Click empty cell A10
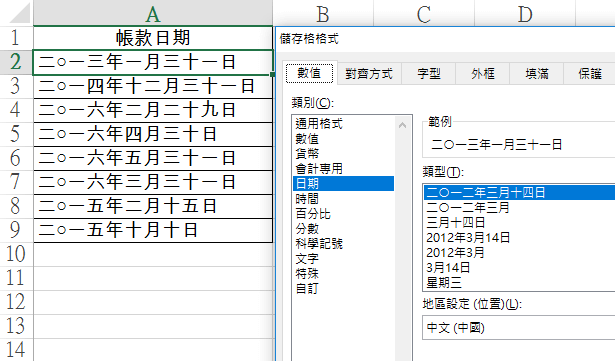Viewport: 615px width, 361px height. tap(153, 254)
